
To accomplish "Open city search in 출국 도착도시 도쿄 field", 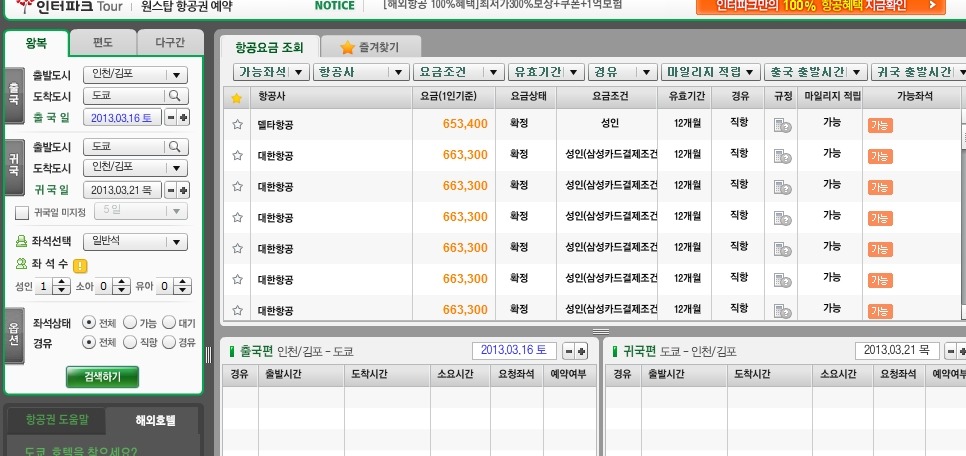I will coord(174,96).
